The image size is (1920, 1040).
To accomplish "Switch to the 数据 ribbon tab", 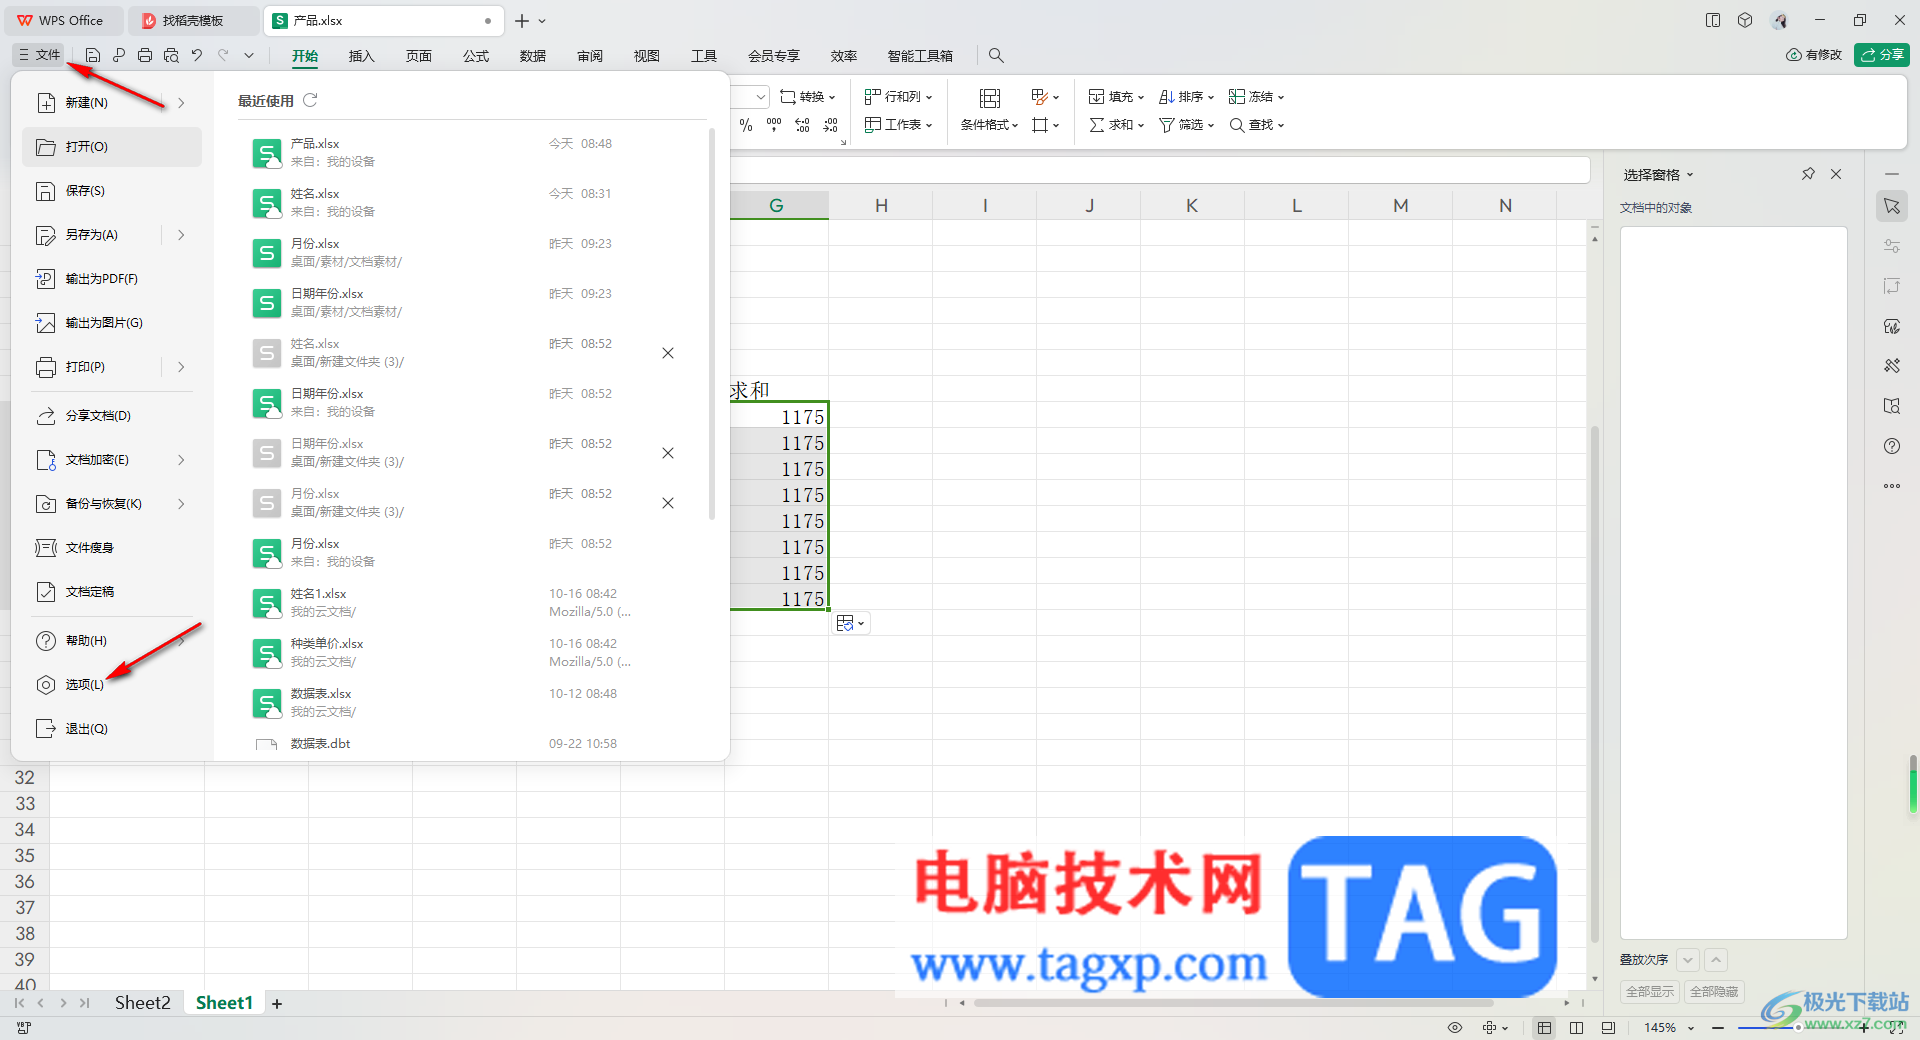I will pos(533,56).
